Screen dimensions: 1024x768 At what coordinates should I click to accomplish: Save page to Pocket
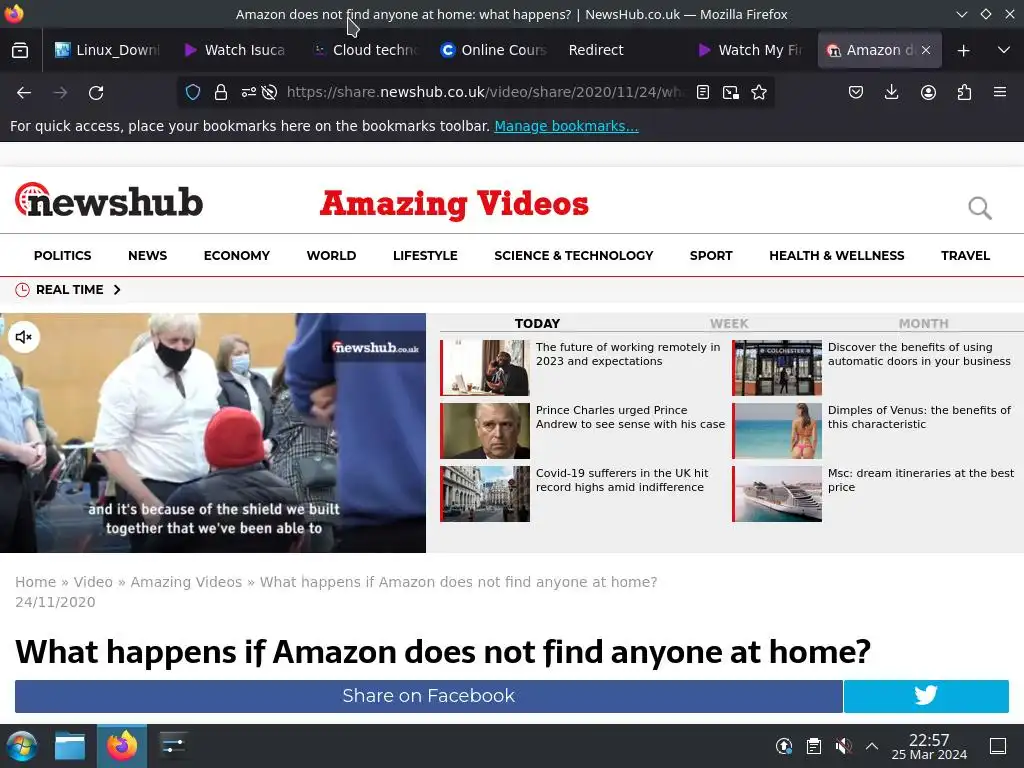(x=856, y=93)
